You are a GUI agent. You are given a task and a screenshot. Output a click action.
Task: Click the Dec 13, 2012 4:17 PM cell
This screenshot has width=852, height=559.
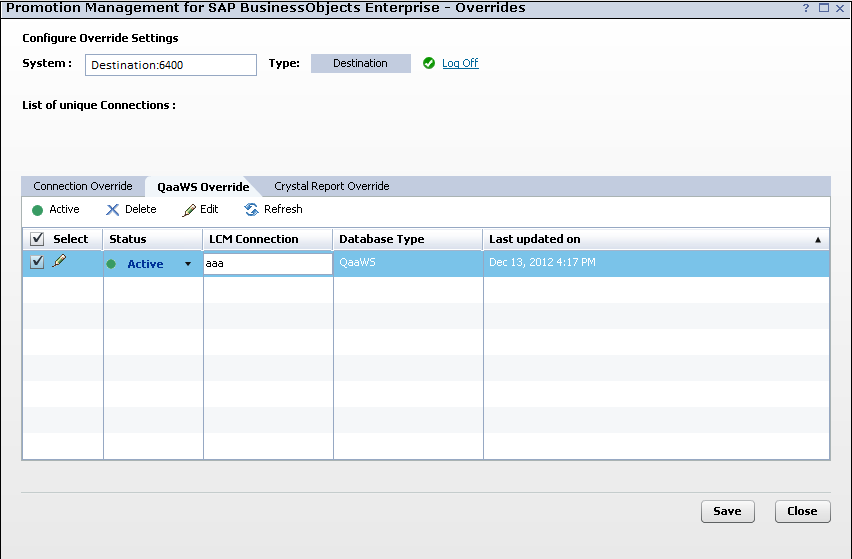(x=656, y=263)
